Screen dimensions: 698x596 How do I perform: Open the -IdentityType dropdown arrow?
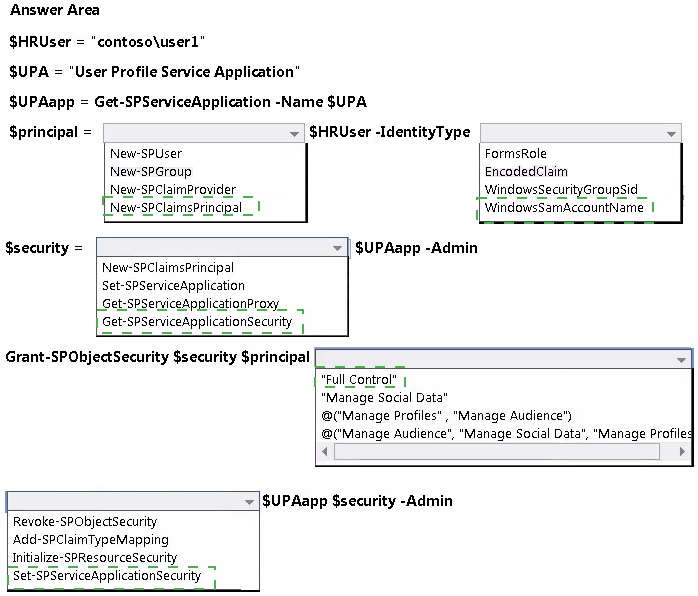click(671, 134)
